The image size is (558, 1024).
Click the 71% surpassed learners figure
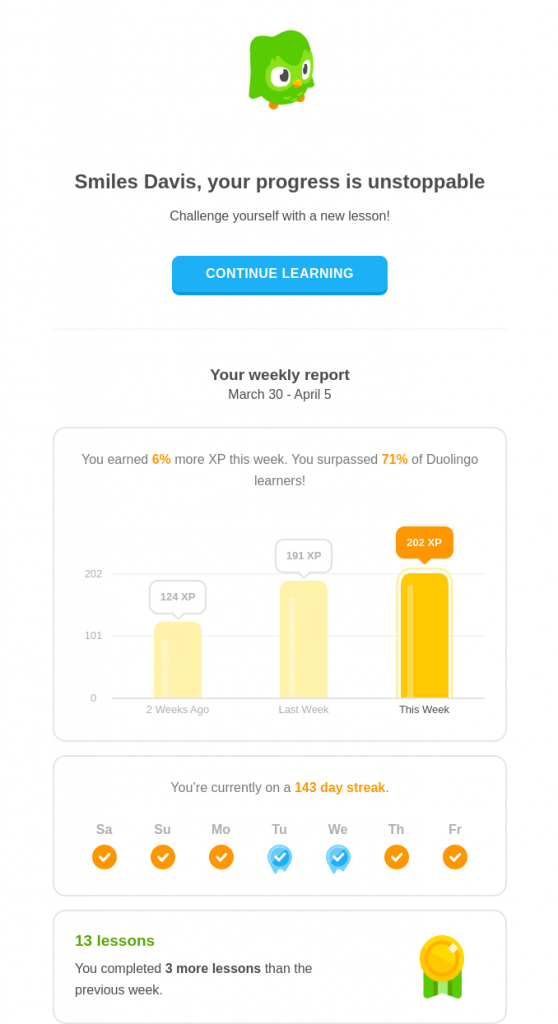click(x=395, y=460)
